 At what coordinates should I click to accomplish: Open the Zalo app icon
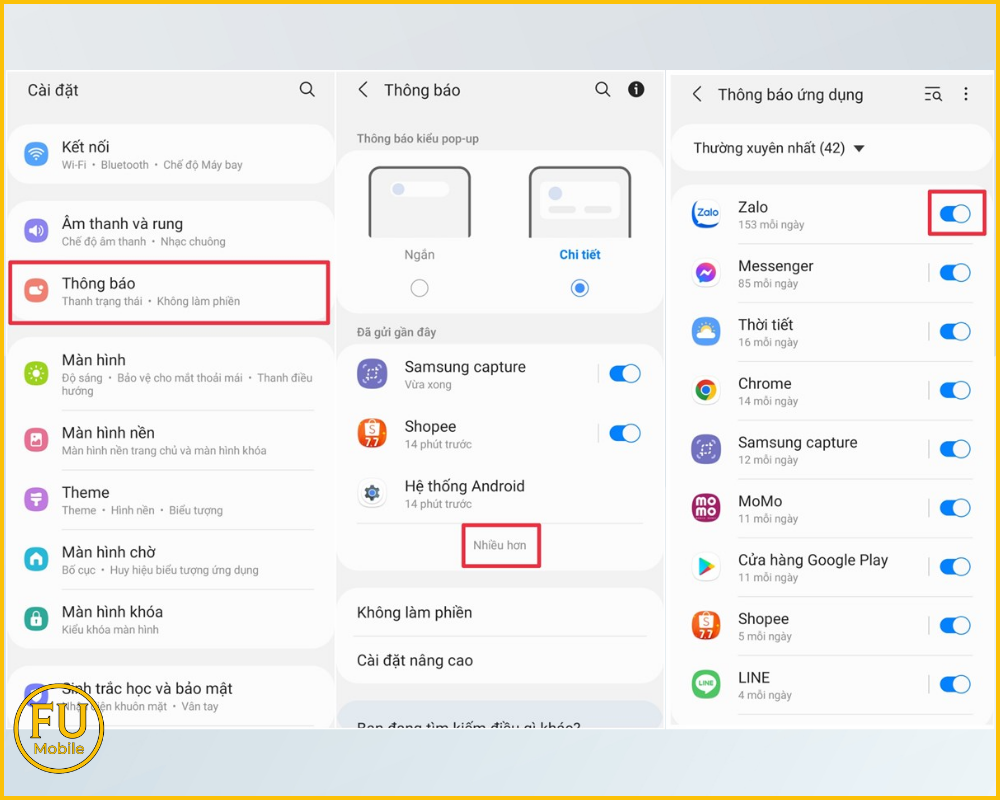(706, 214)
